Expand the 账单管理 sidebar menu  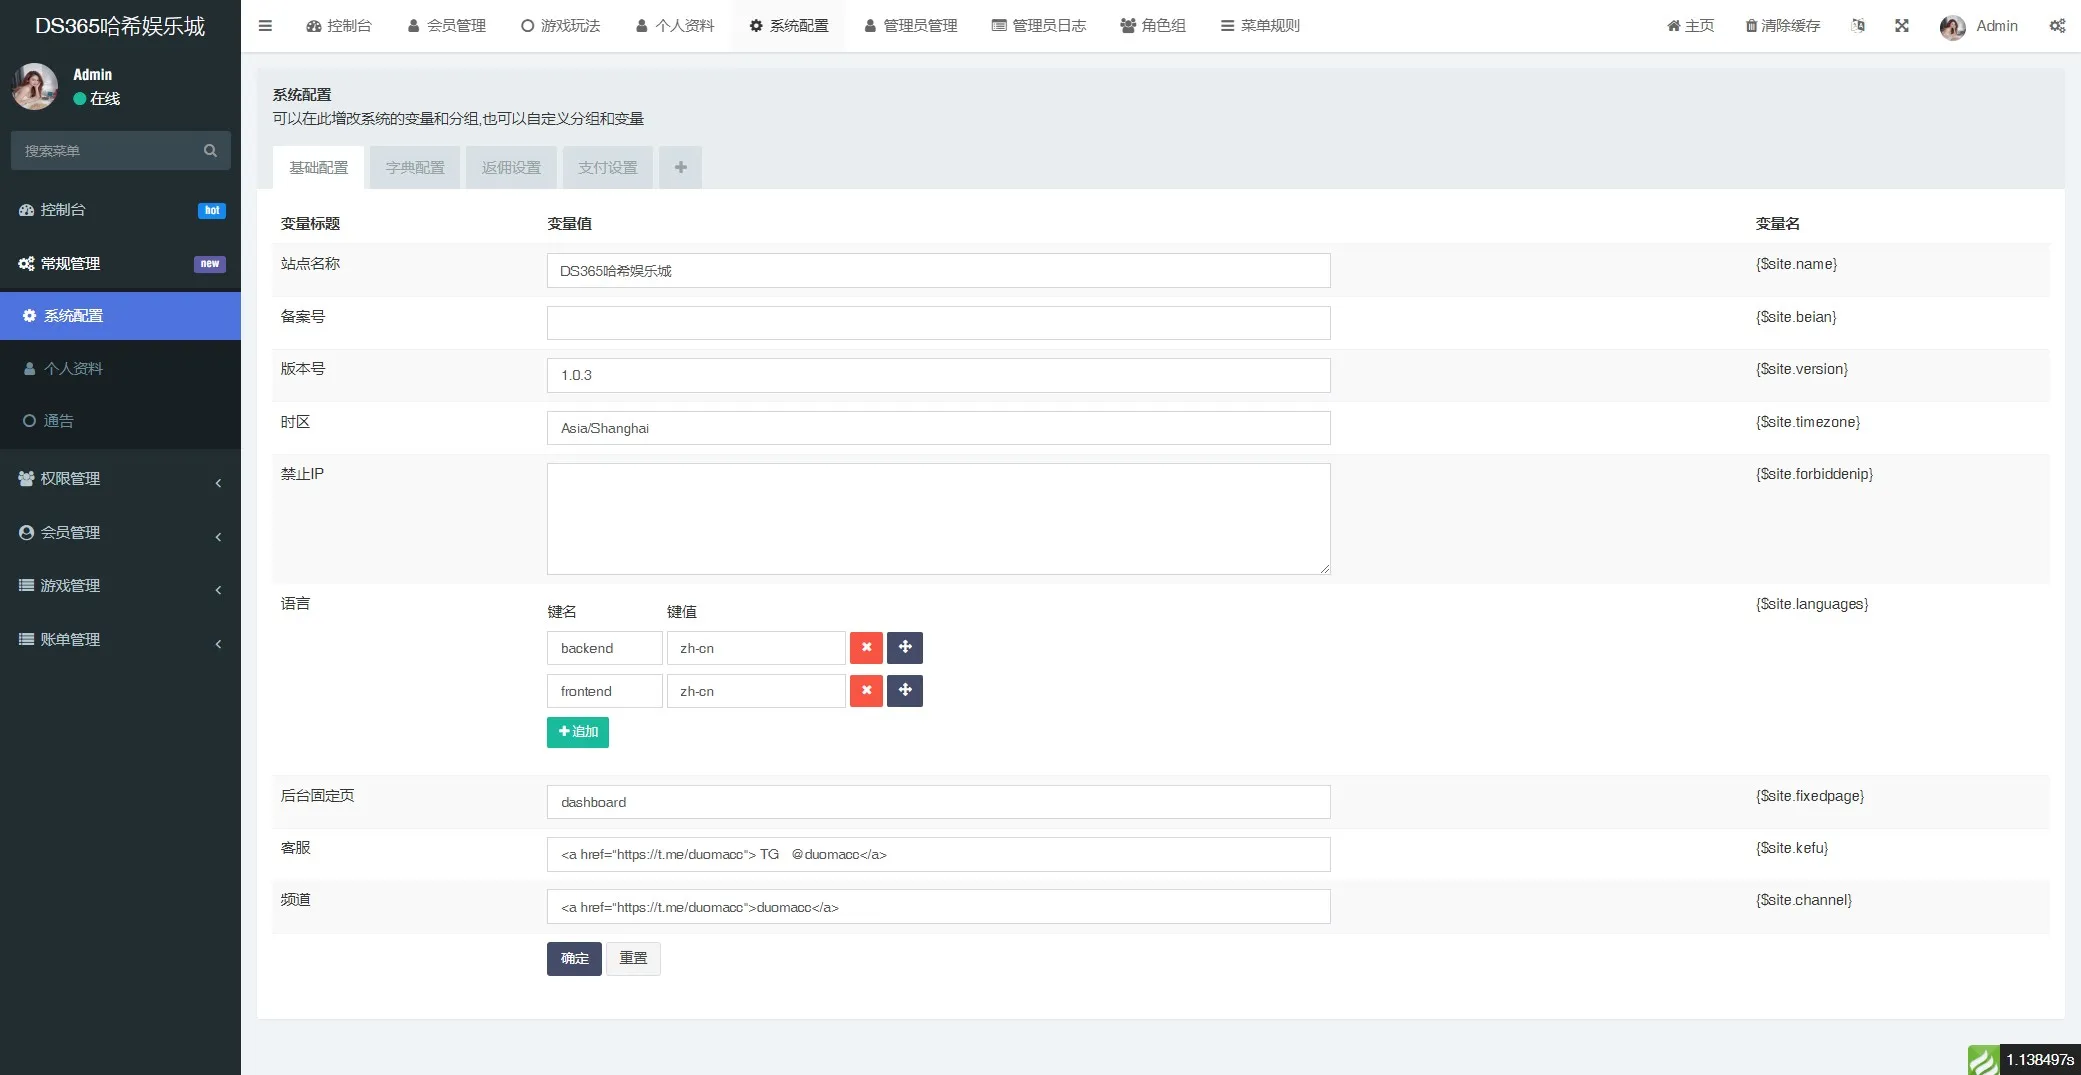pos(120,640)
